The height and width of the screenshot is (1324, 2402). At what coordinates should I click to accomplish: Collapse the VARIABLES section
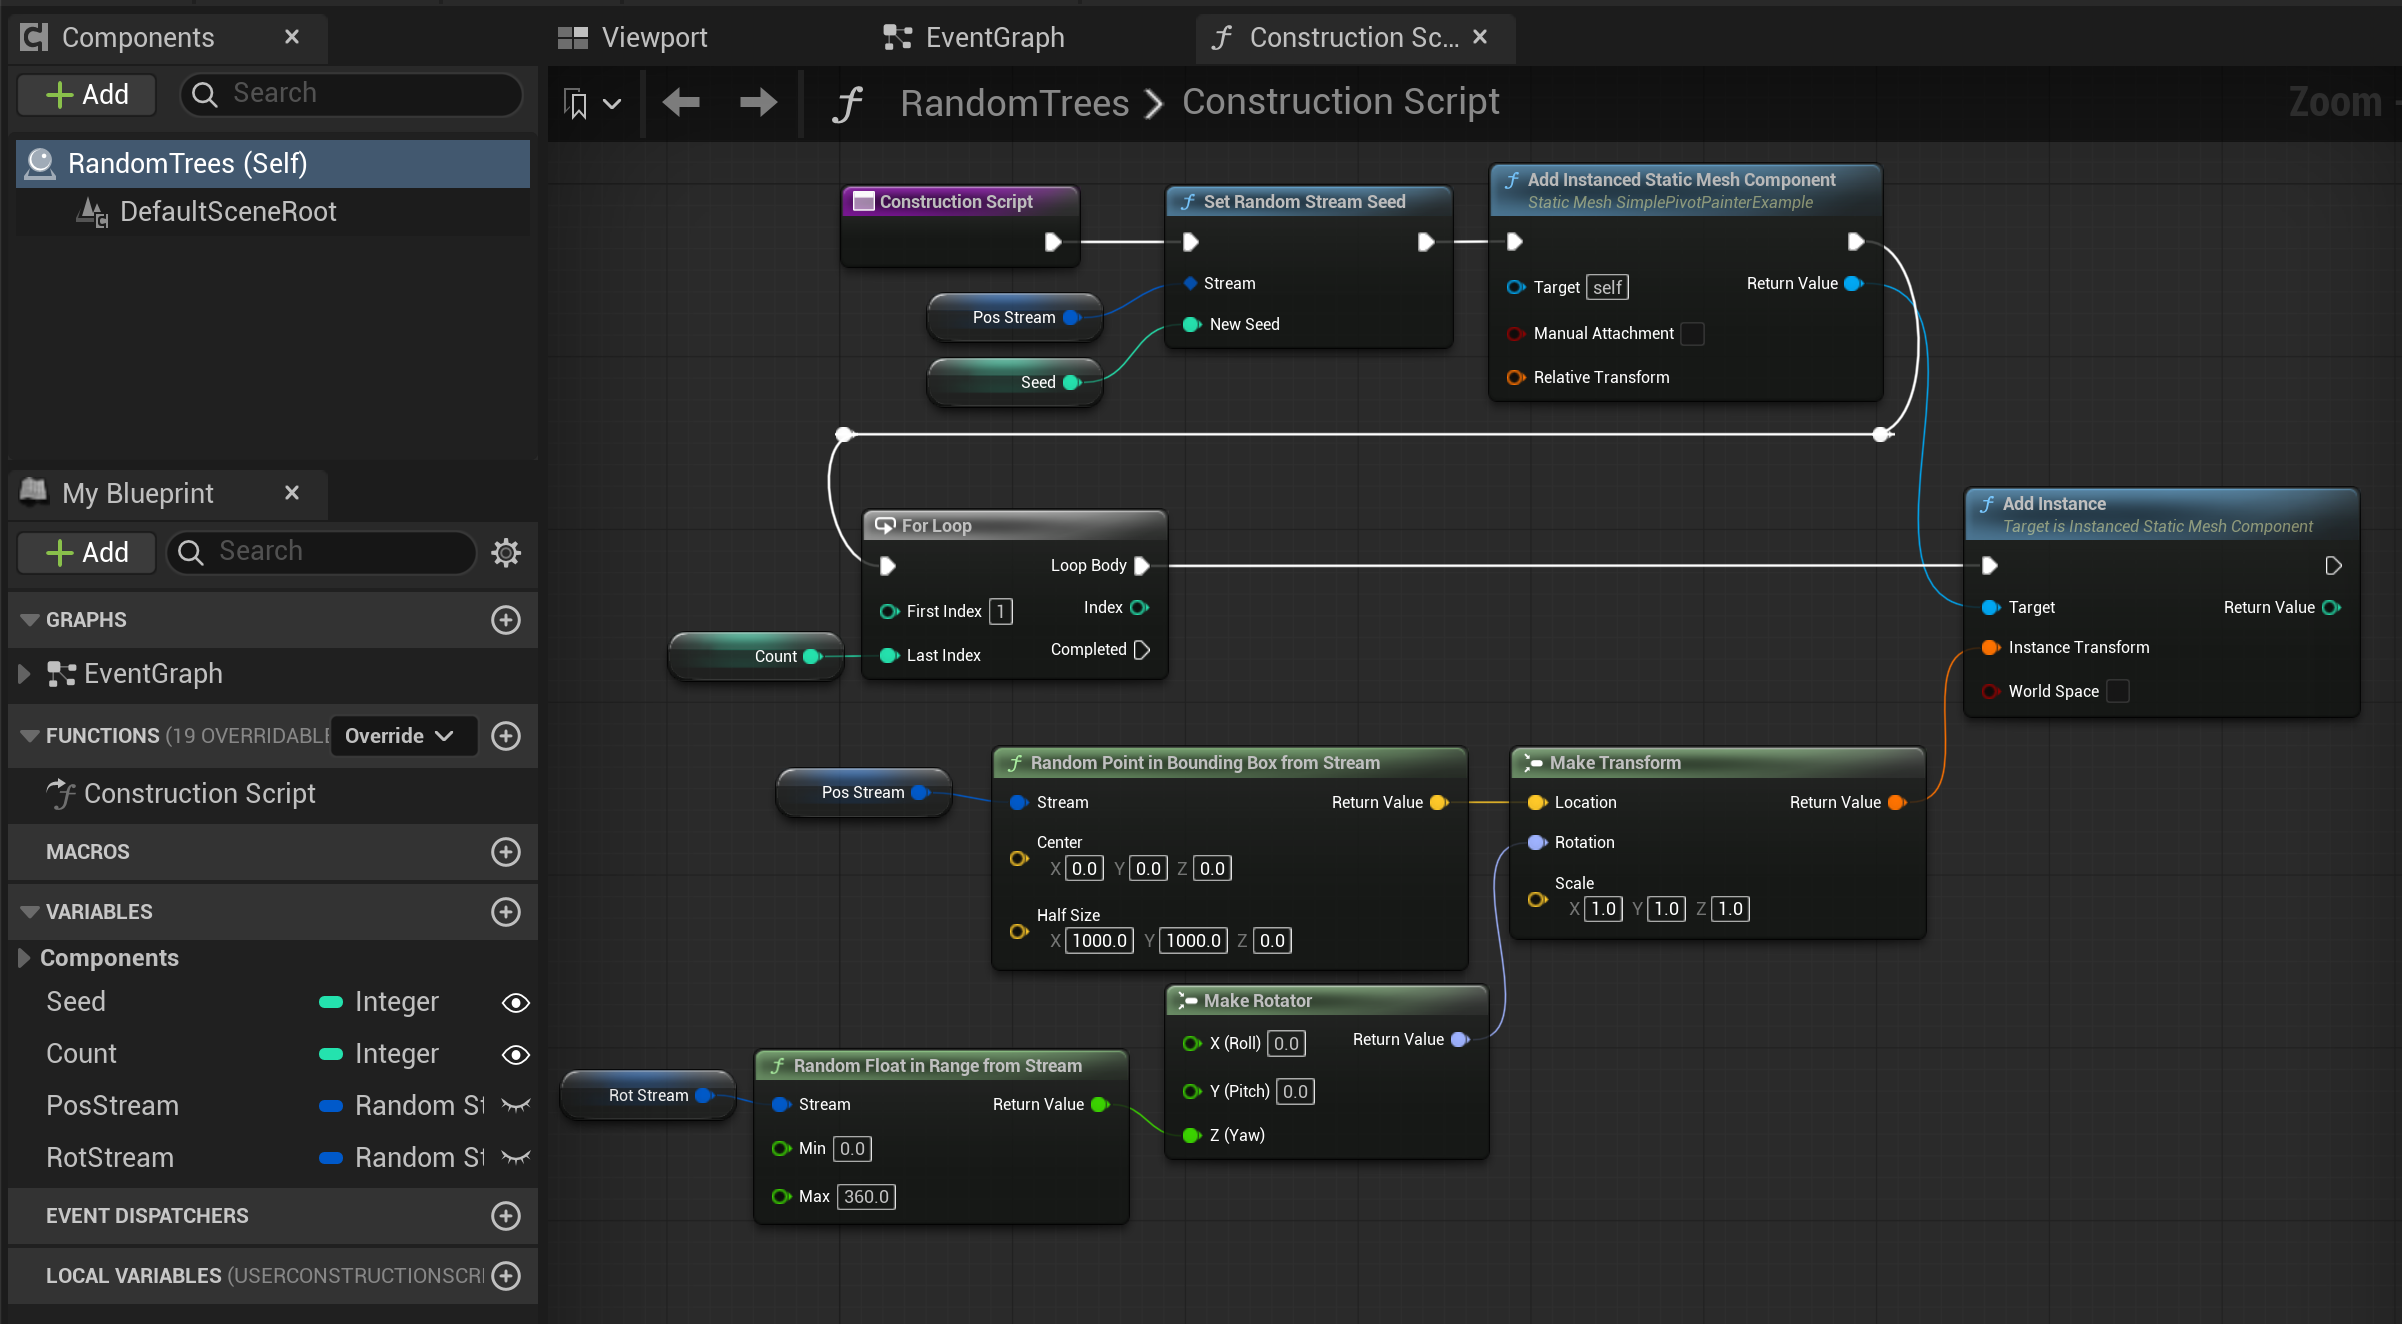coord(30,912)
